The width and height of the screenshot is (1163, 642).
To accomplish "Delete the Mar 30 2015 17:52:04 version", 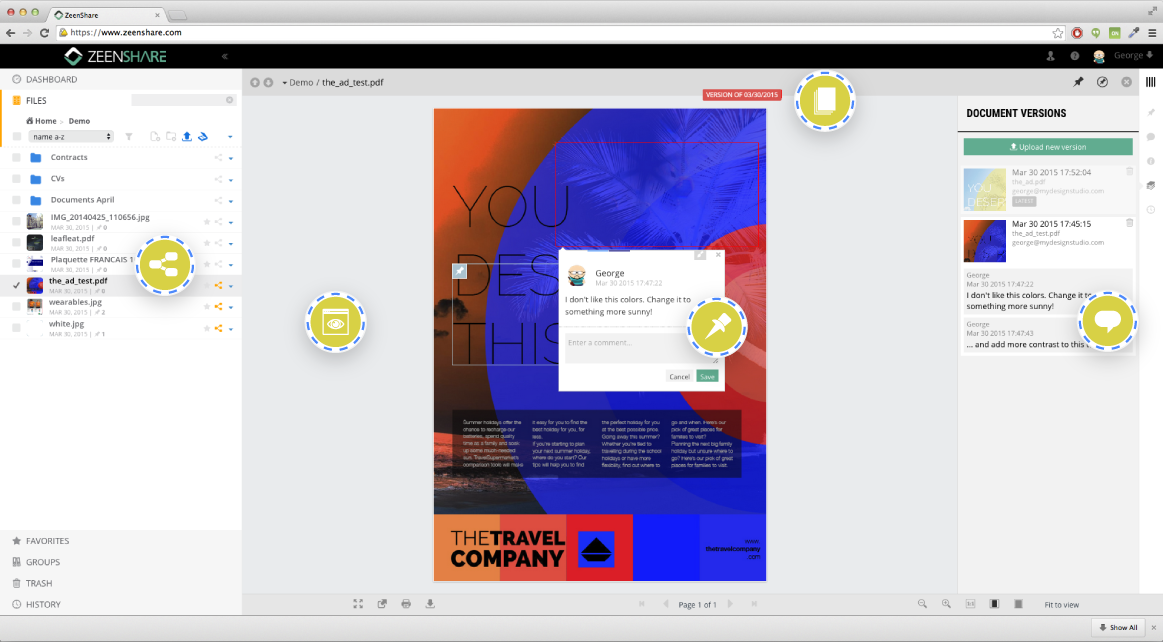I will 1130,172.
